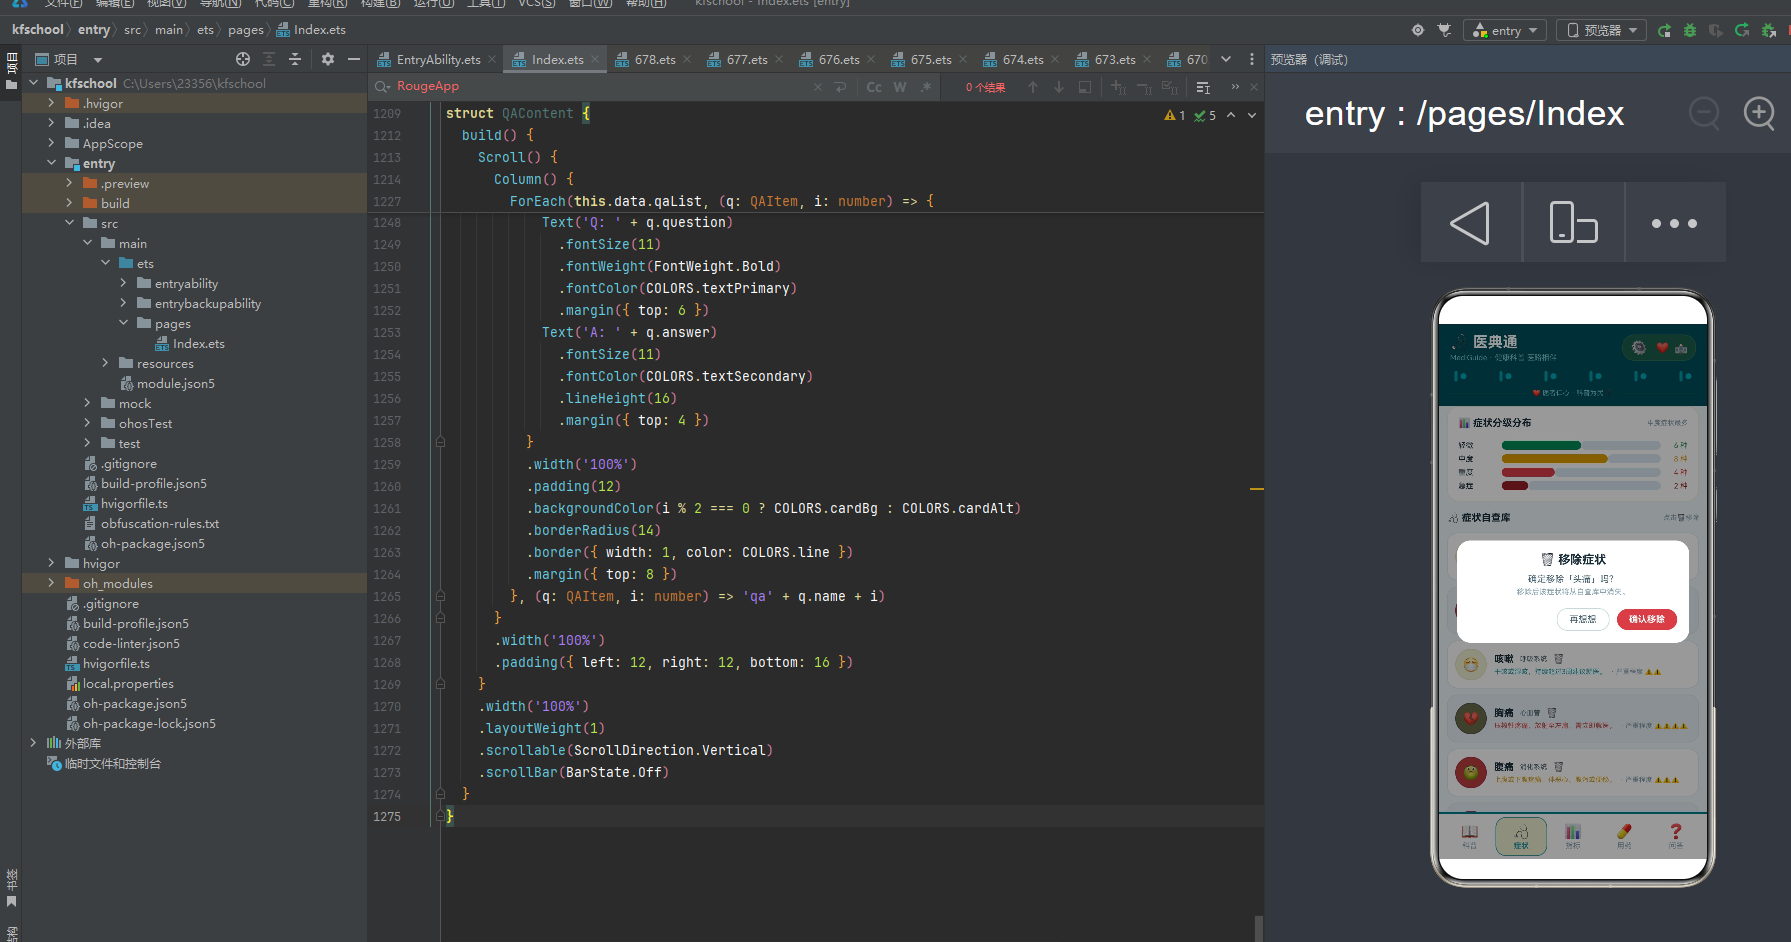The height and width of the screenshot is (942, 1791).
Task: Click the multi-device preview icon
Action: (x=1573, y=222)
